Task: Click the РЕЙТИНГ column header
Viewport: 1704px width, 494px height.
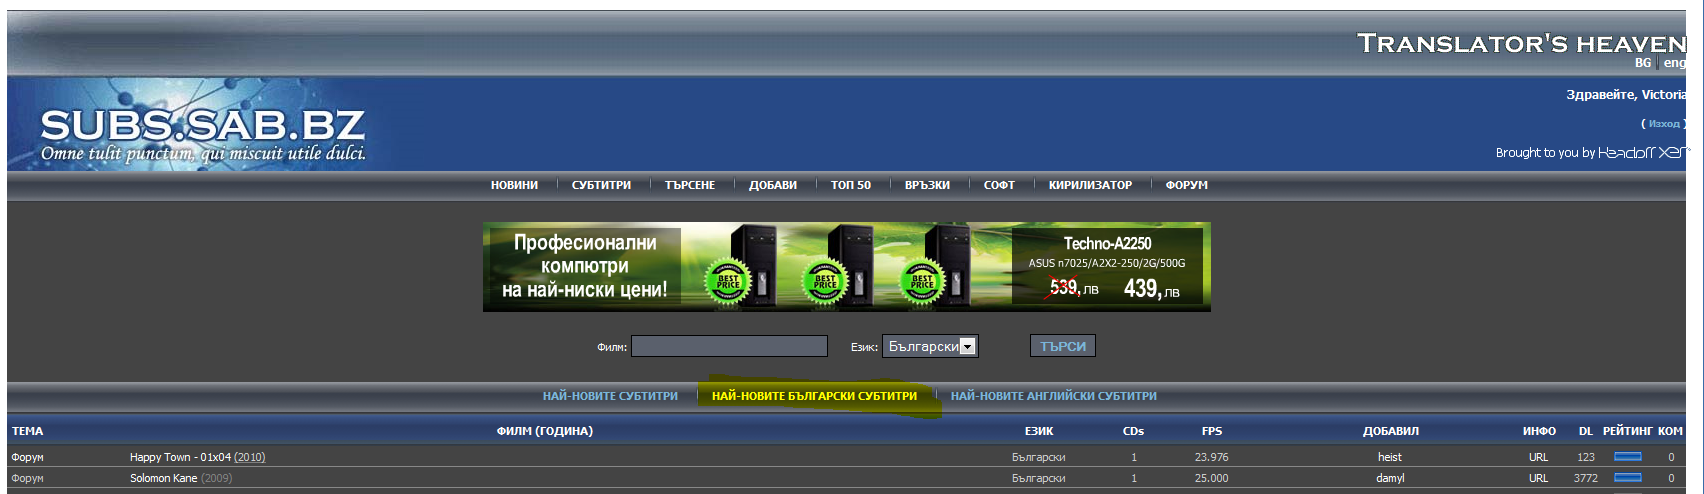Action: pos(1628,431)
